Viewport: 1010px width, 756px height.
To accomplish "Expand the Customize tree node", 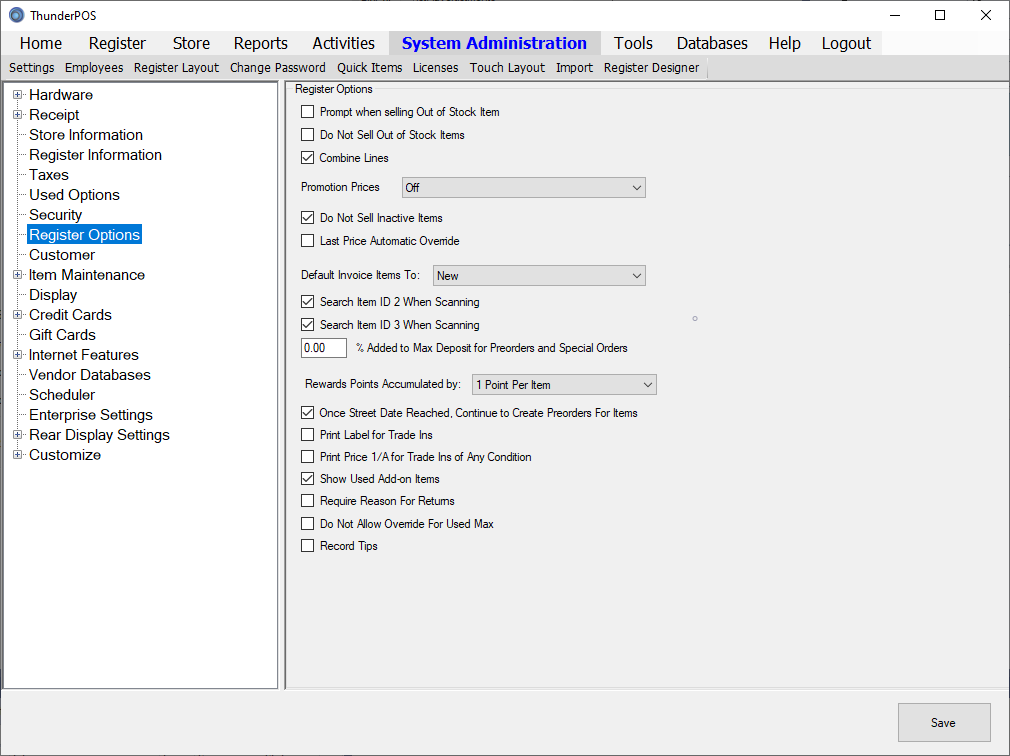I will click(x=18, y=455).
